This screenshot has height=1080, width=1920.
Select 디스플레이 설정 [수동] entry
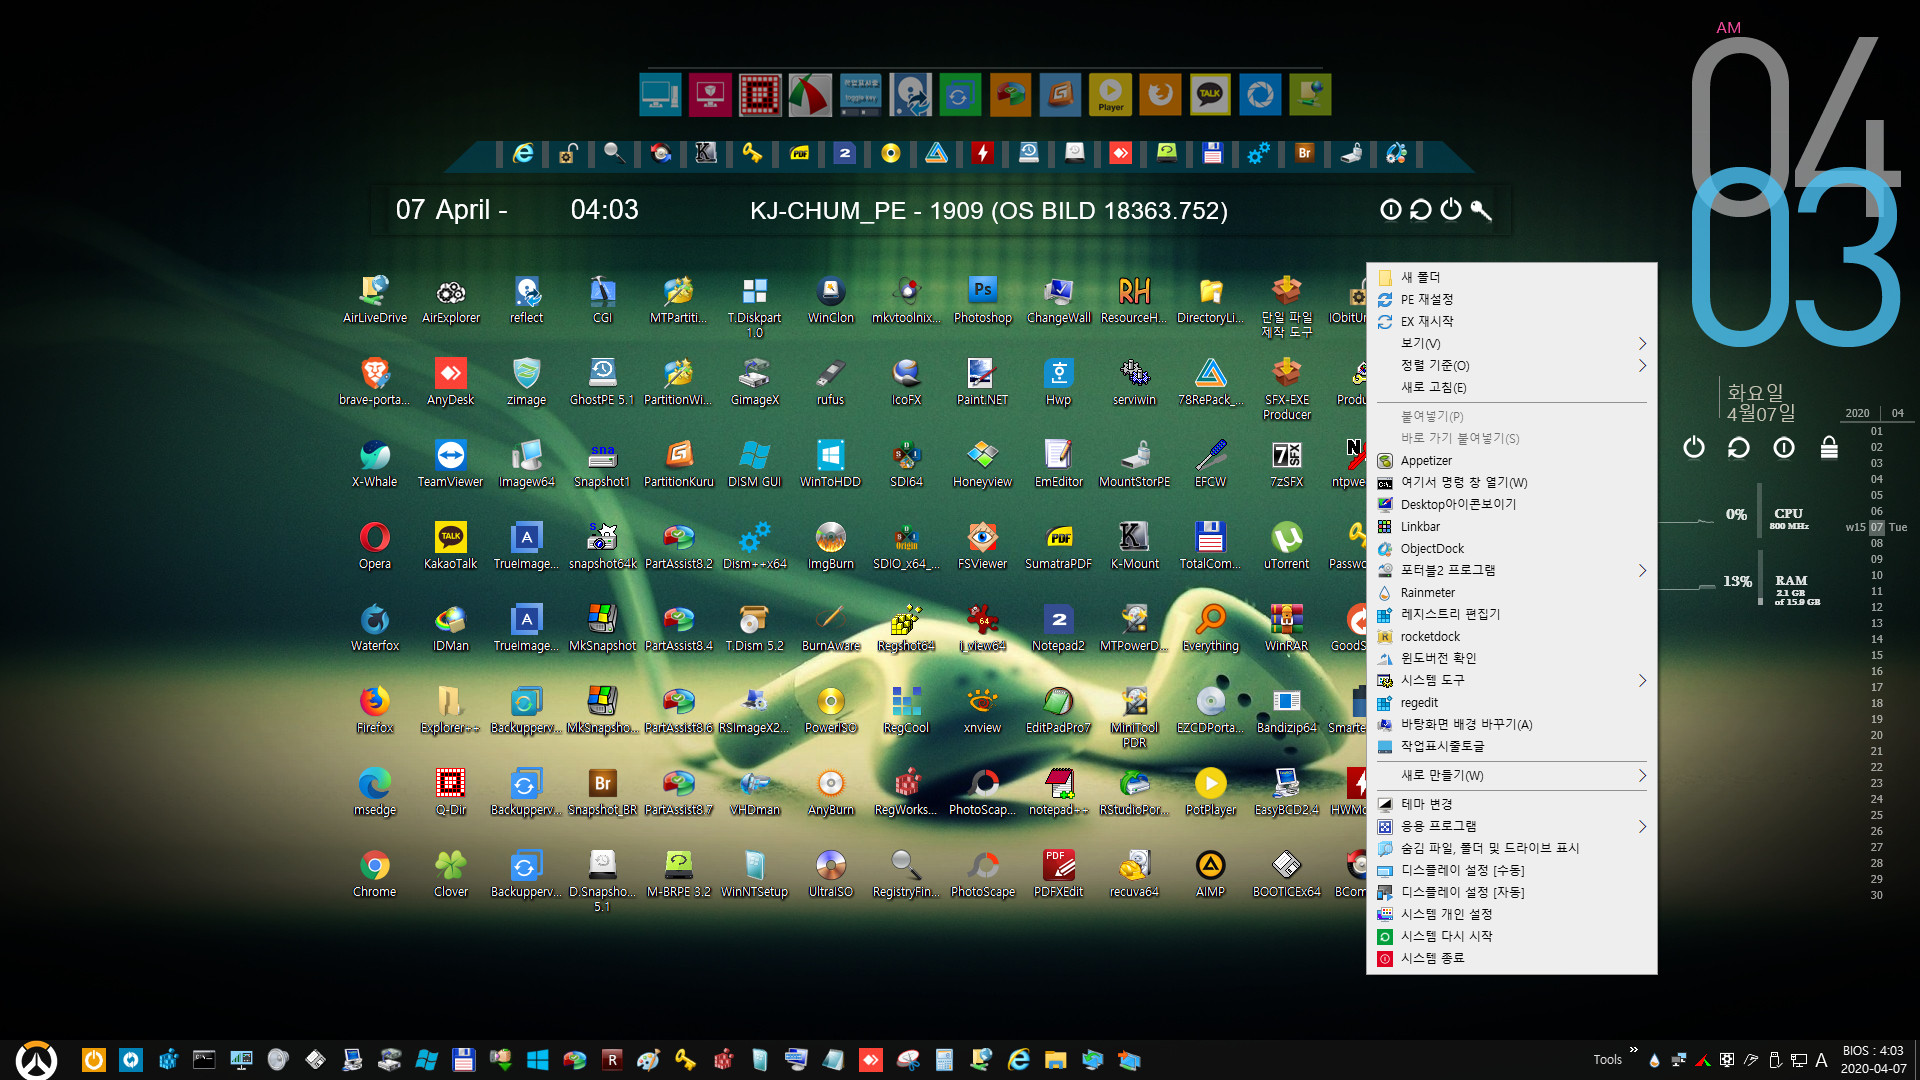pos(1511,870)
